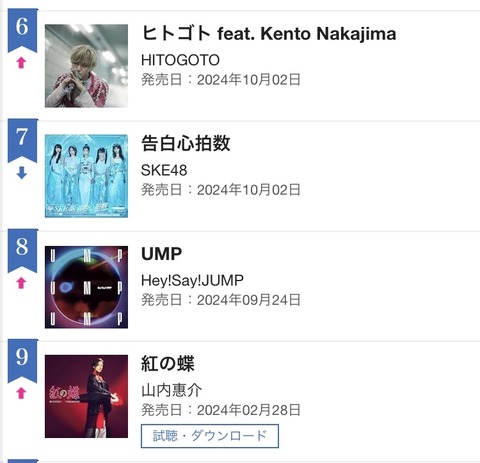
Task: Click blue down arrow under rank 7
Action: tap(21, 173)
